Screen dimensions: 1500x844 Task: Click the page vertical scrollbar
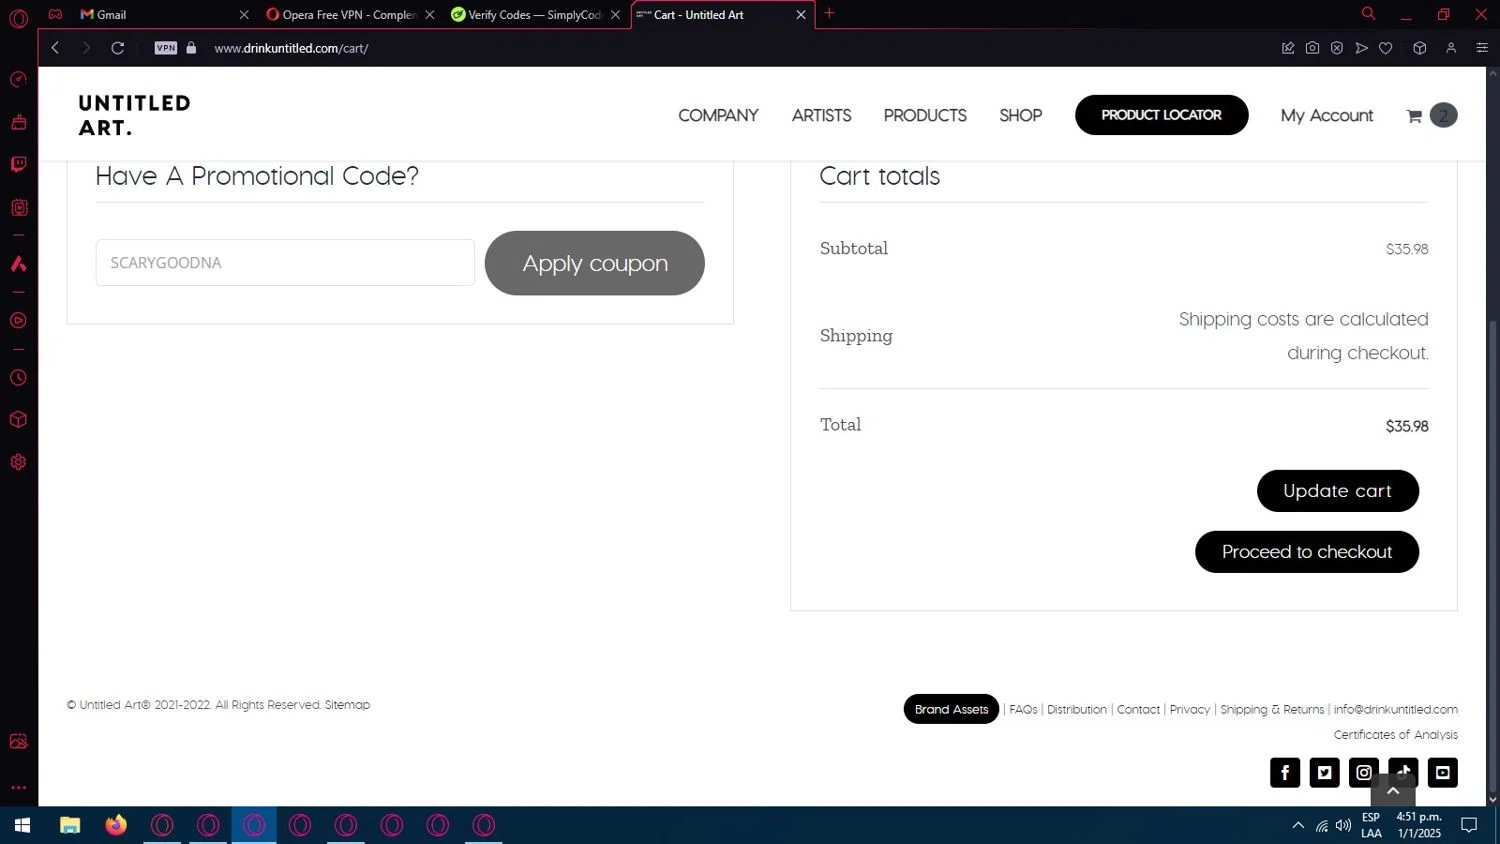click(x=1493, y=558)
